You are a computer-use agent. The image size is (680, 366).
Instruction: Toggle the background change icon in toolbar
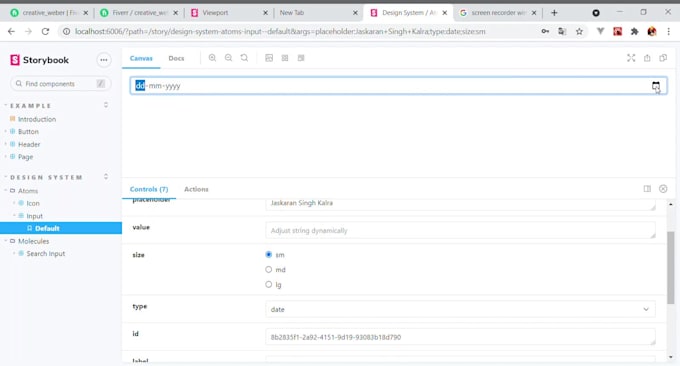[269, 58]
